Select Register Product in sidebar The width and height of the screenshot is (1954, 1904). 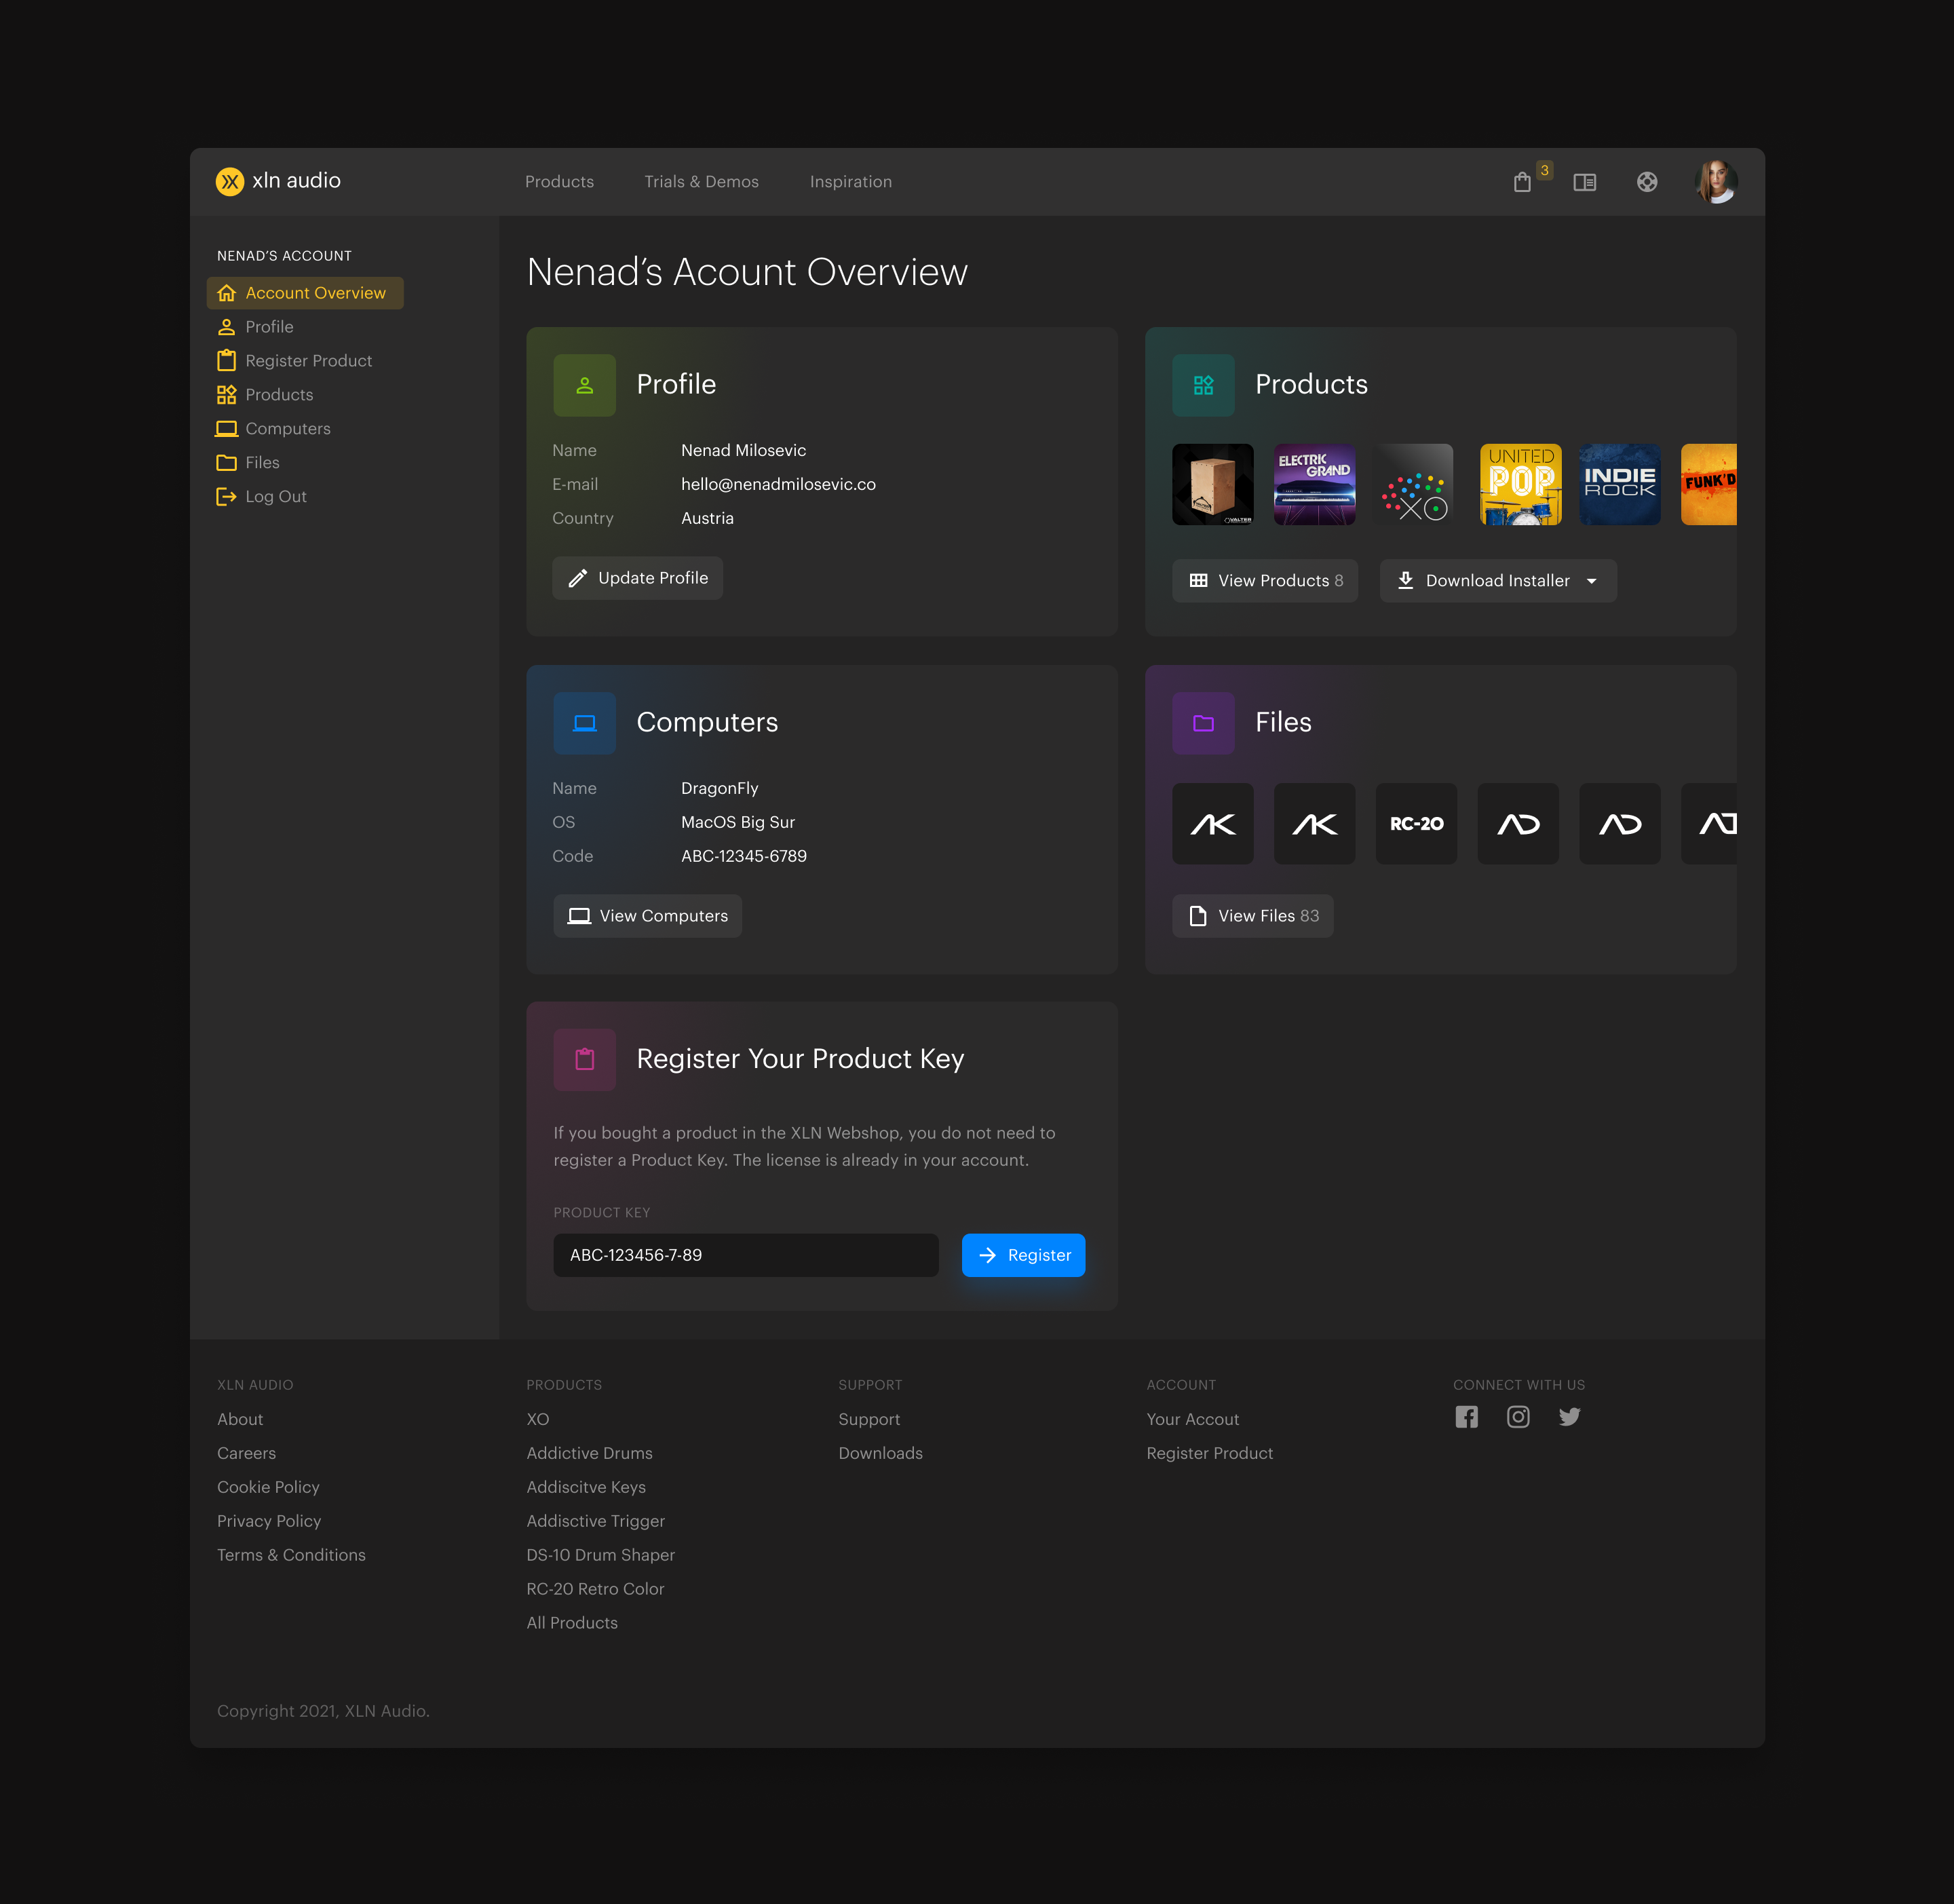[308, 361]
